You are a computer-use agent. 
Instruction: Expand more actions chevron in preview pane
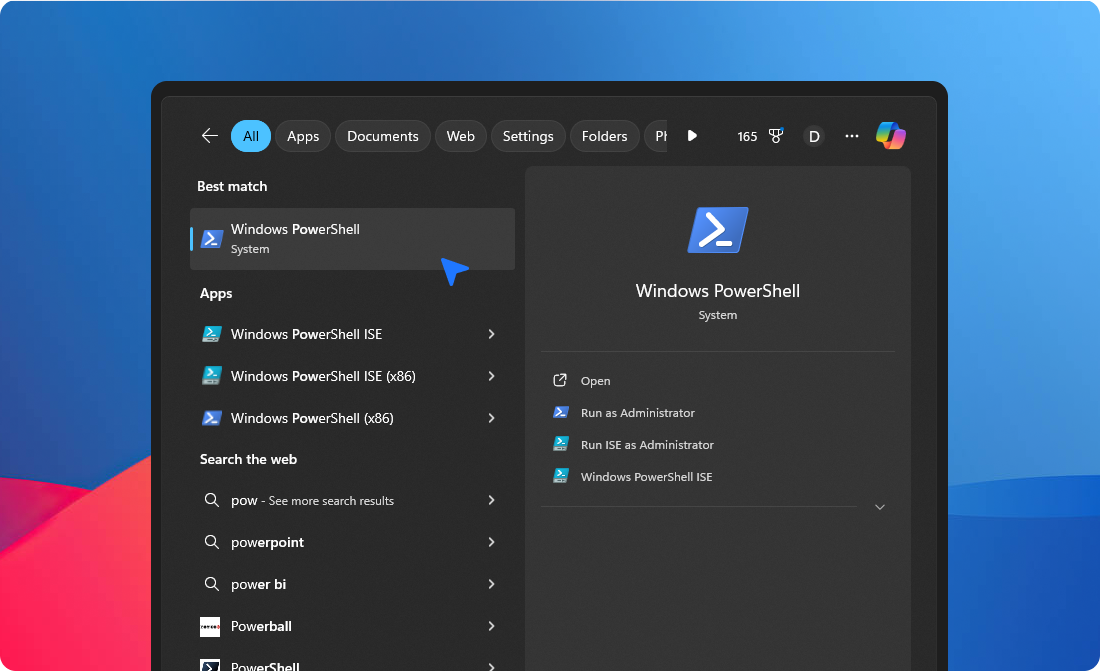880,507
